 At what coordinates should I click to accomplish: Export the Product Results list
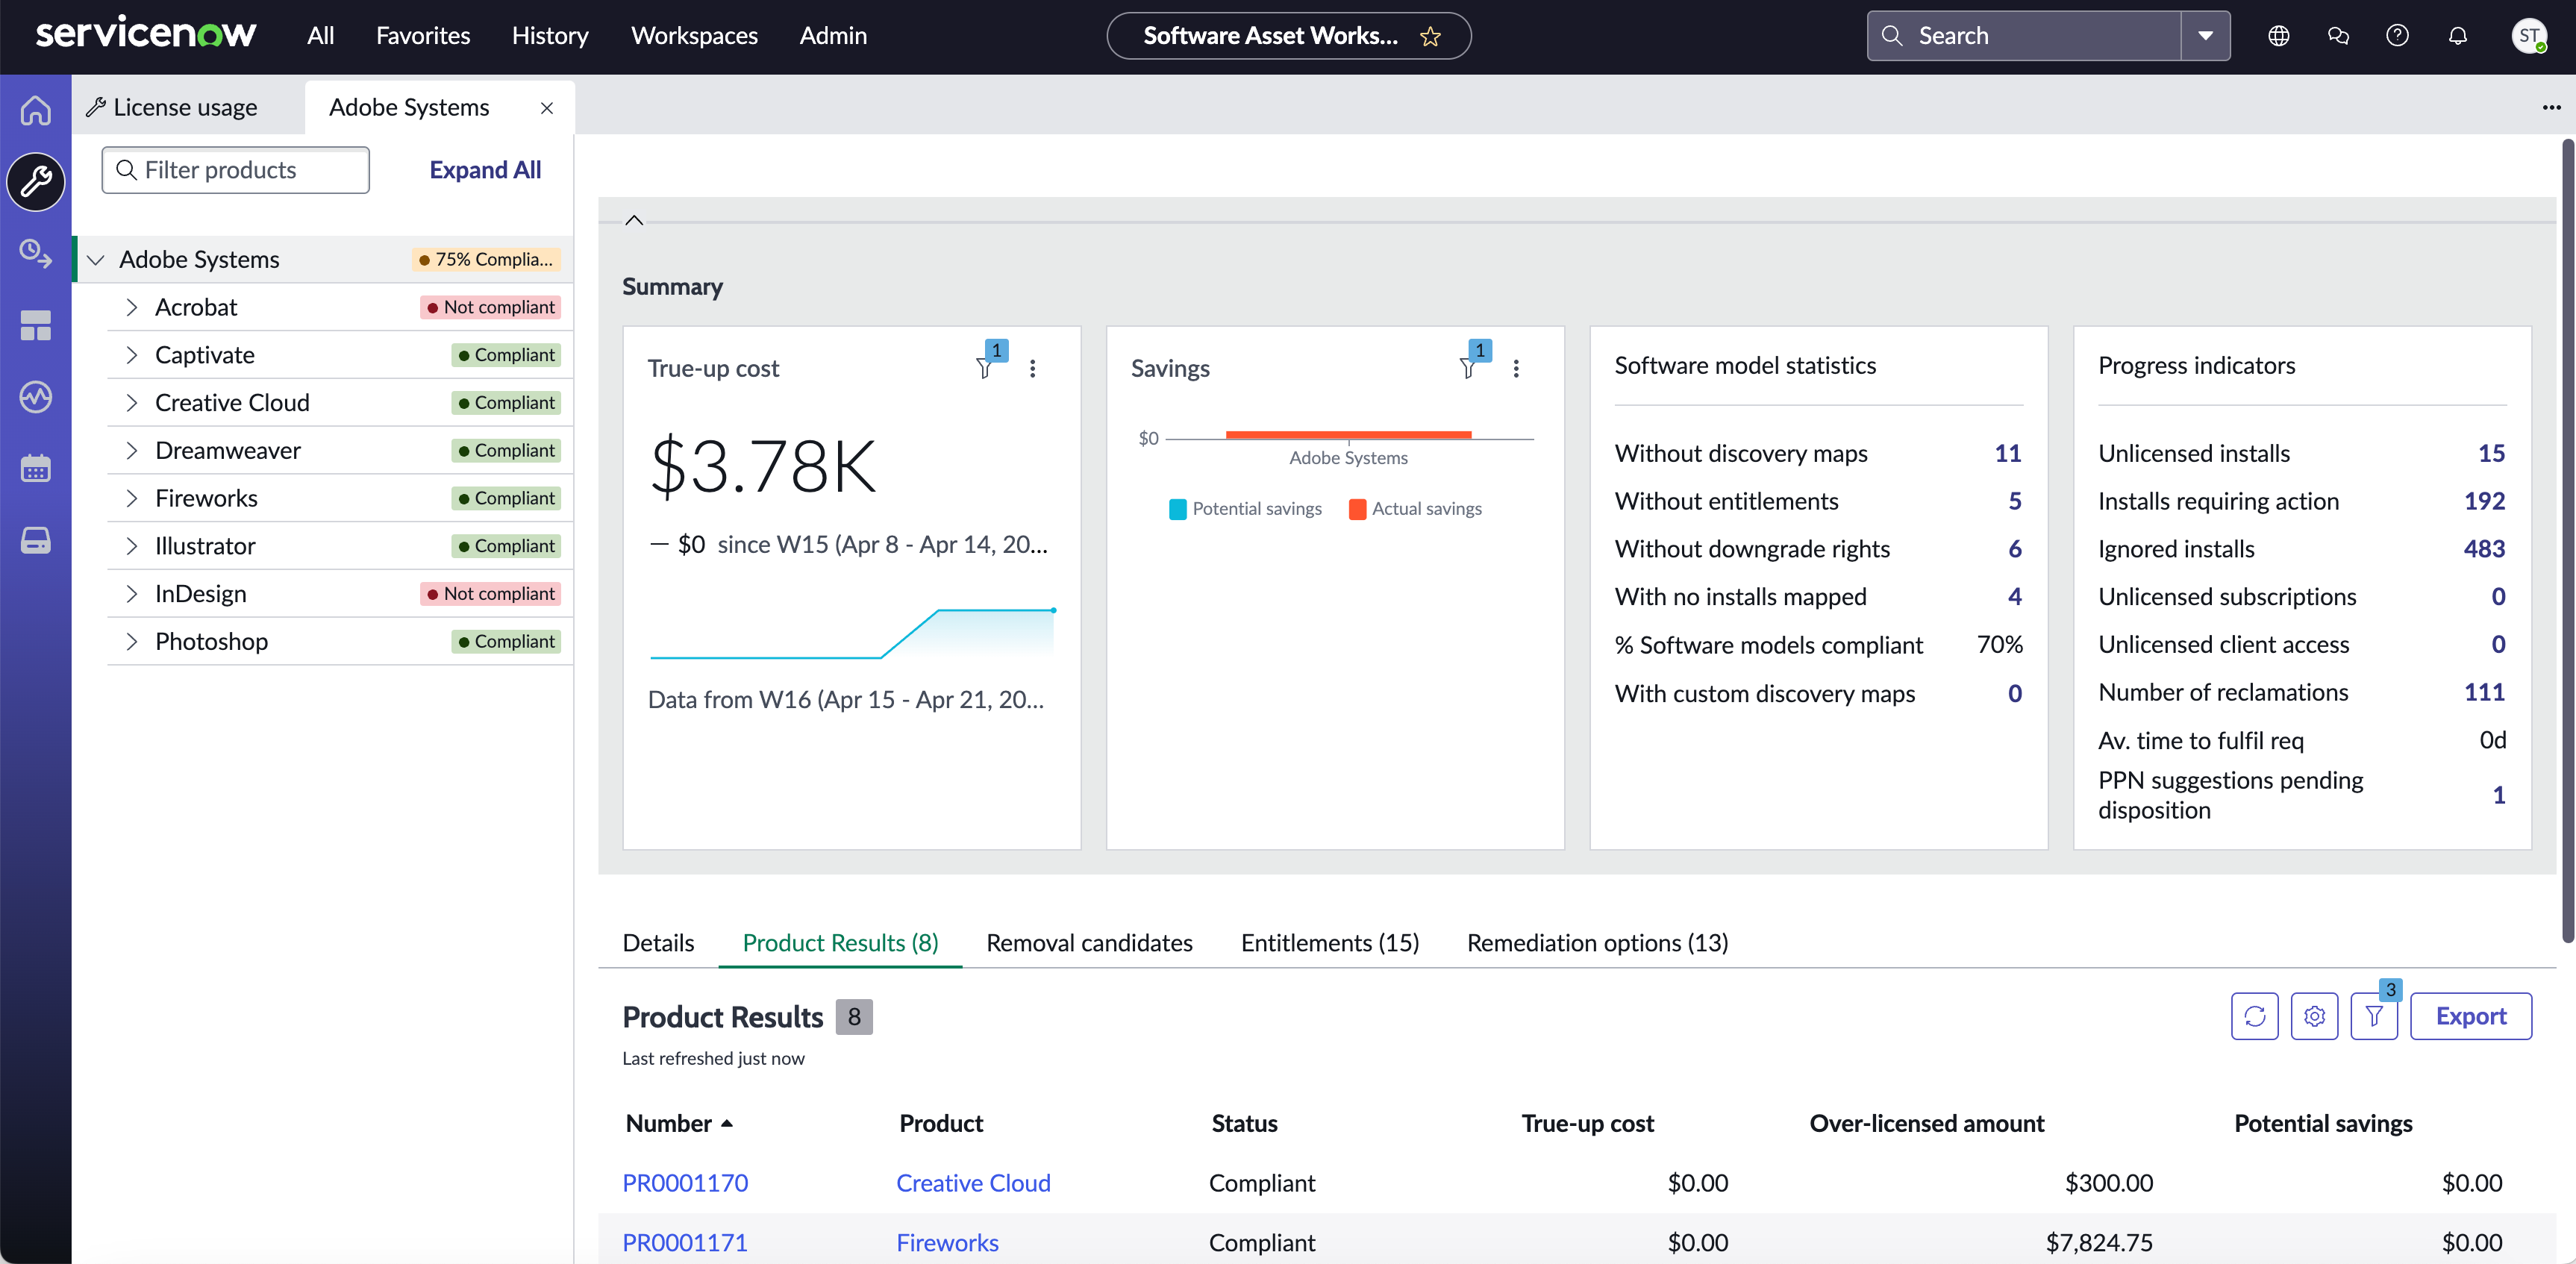tap(2471, 1016)
